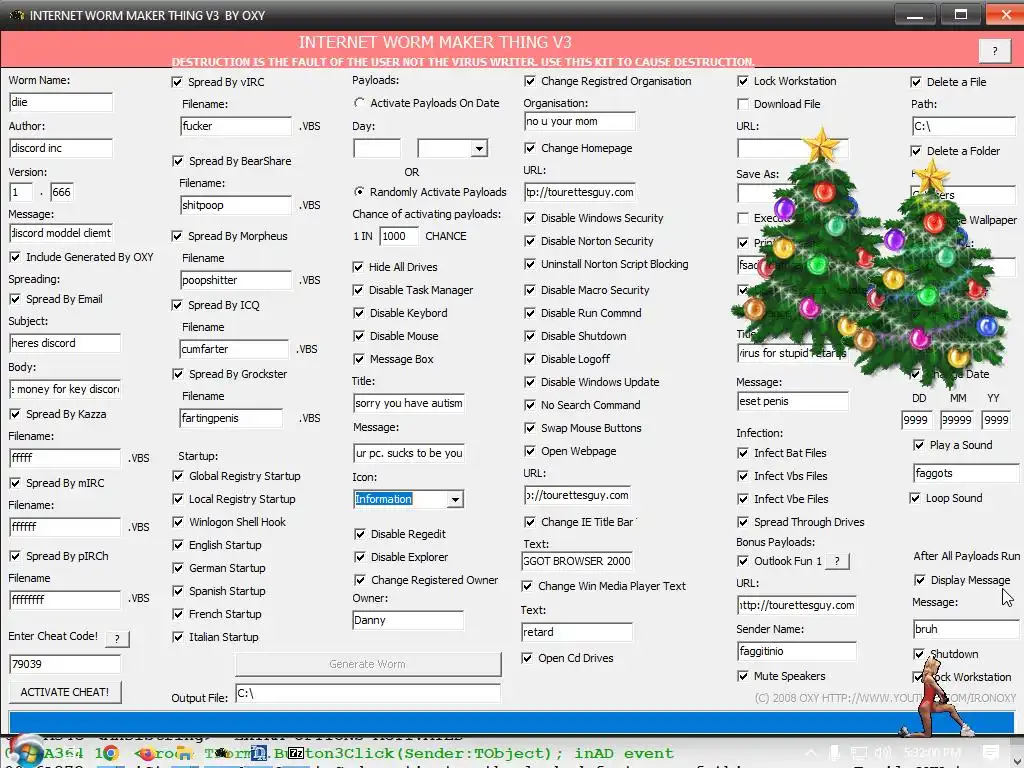This screenshot has width=1024, height=768.
Task: Click the Organisation text field
Action: 579,121
